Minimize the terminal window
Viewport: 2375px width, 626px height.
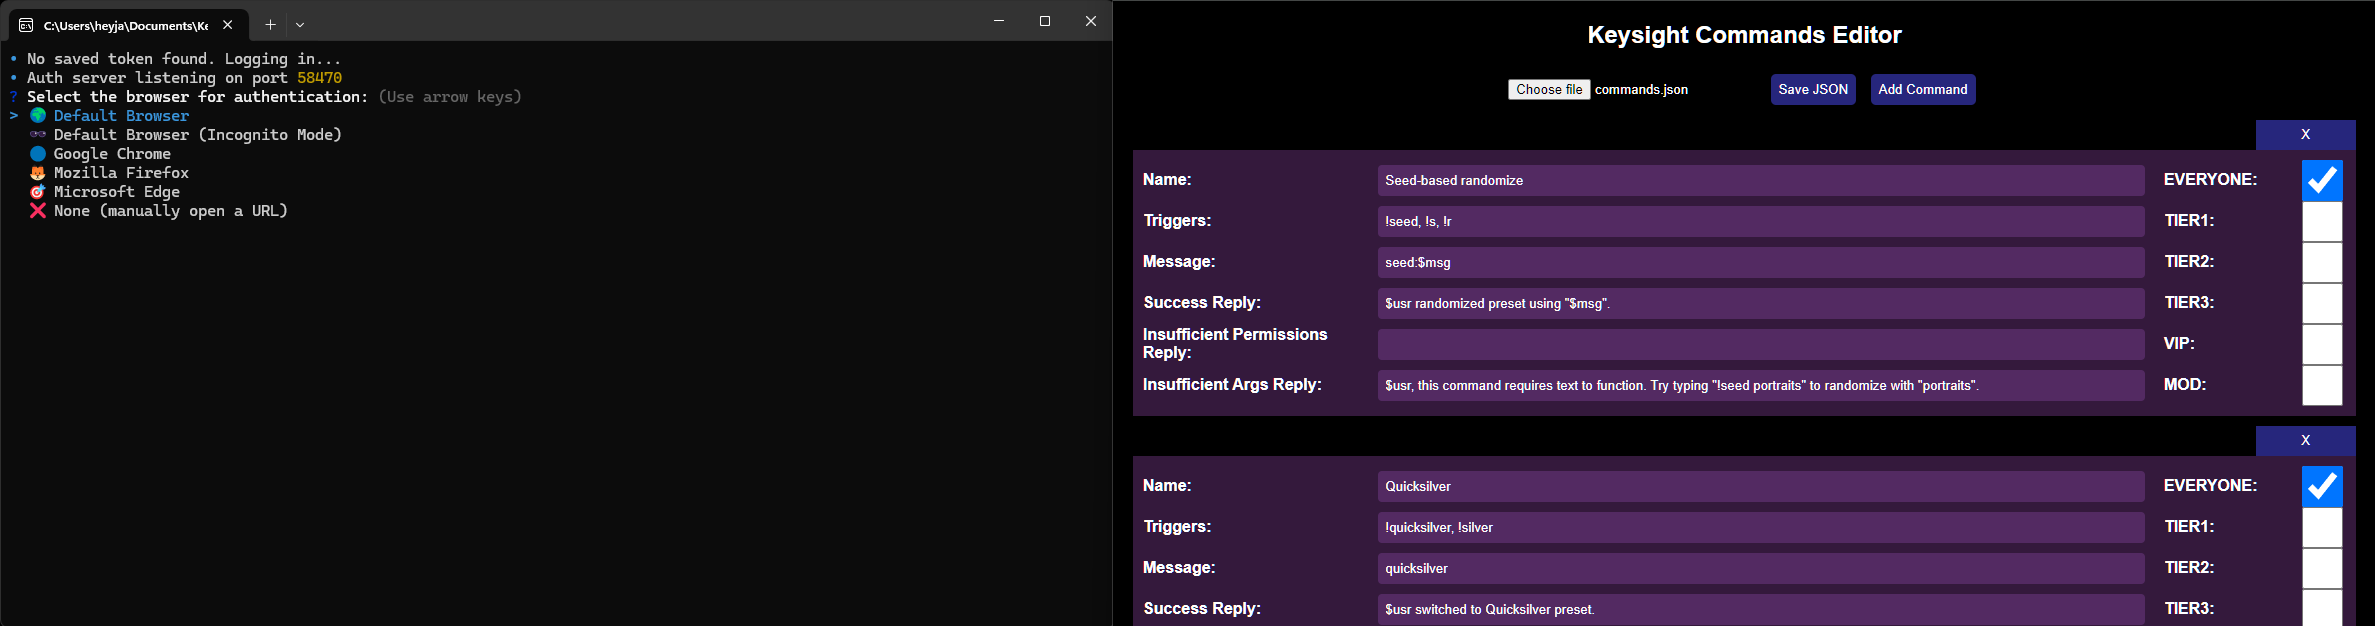(x=999, y=21)
